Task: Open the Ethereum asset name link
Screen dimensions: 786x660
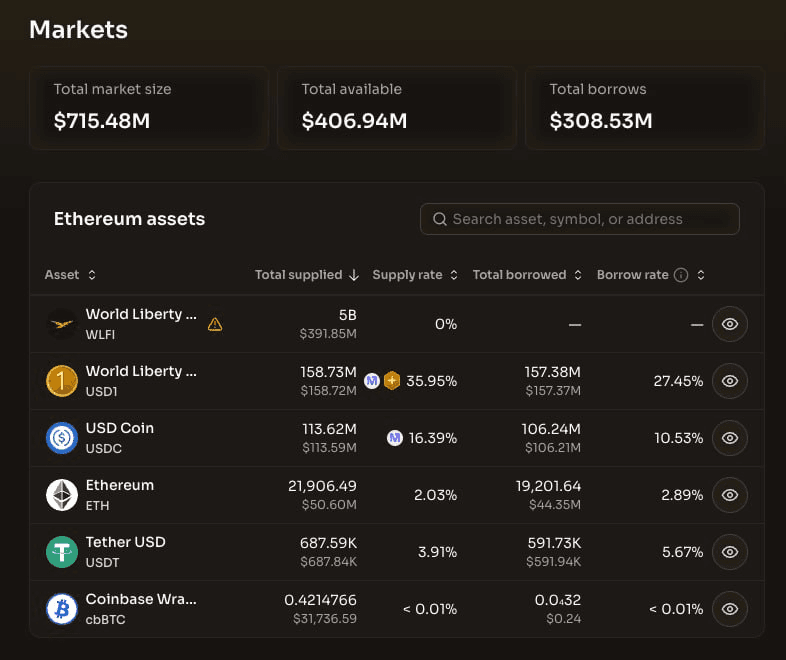Action: (120, 485)
